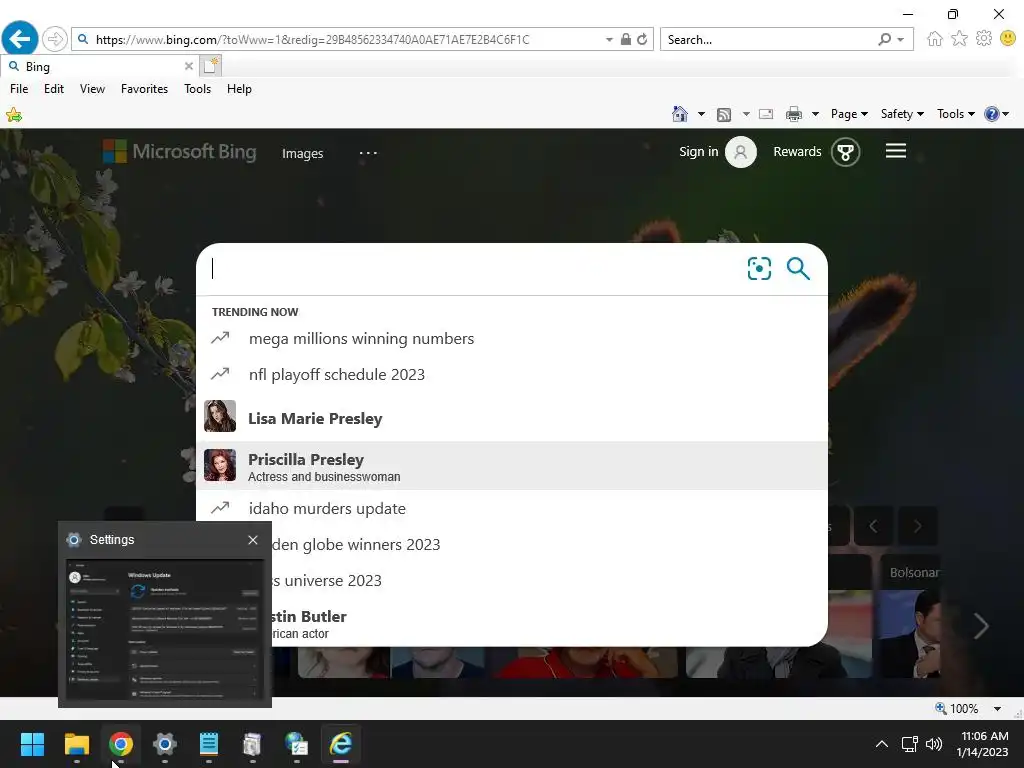Open command bar Tools dropdown
Viewport: 1024px width, 768px height.
tap(955, 114)
